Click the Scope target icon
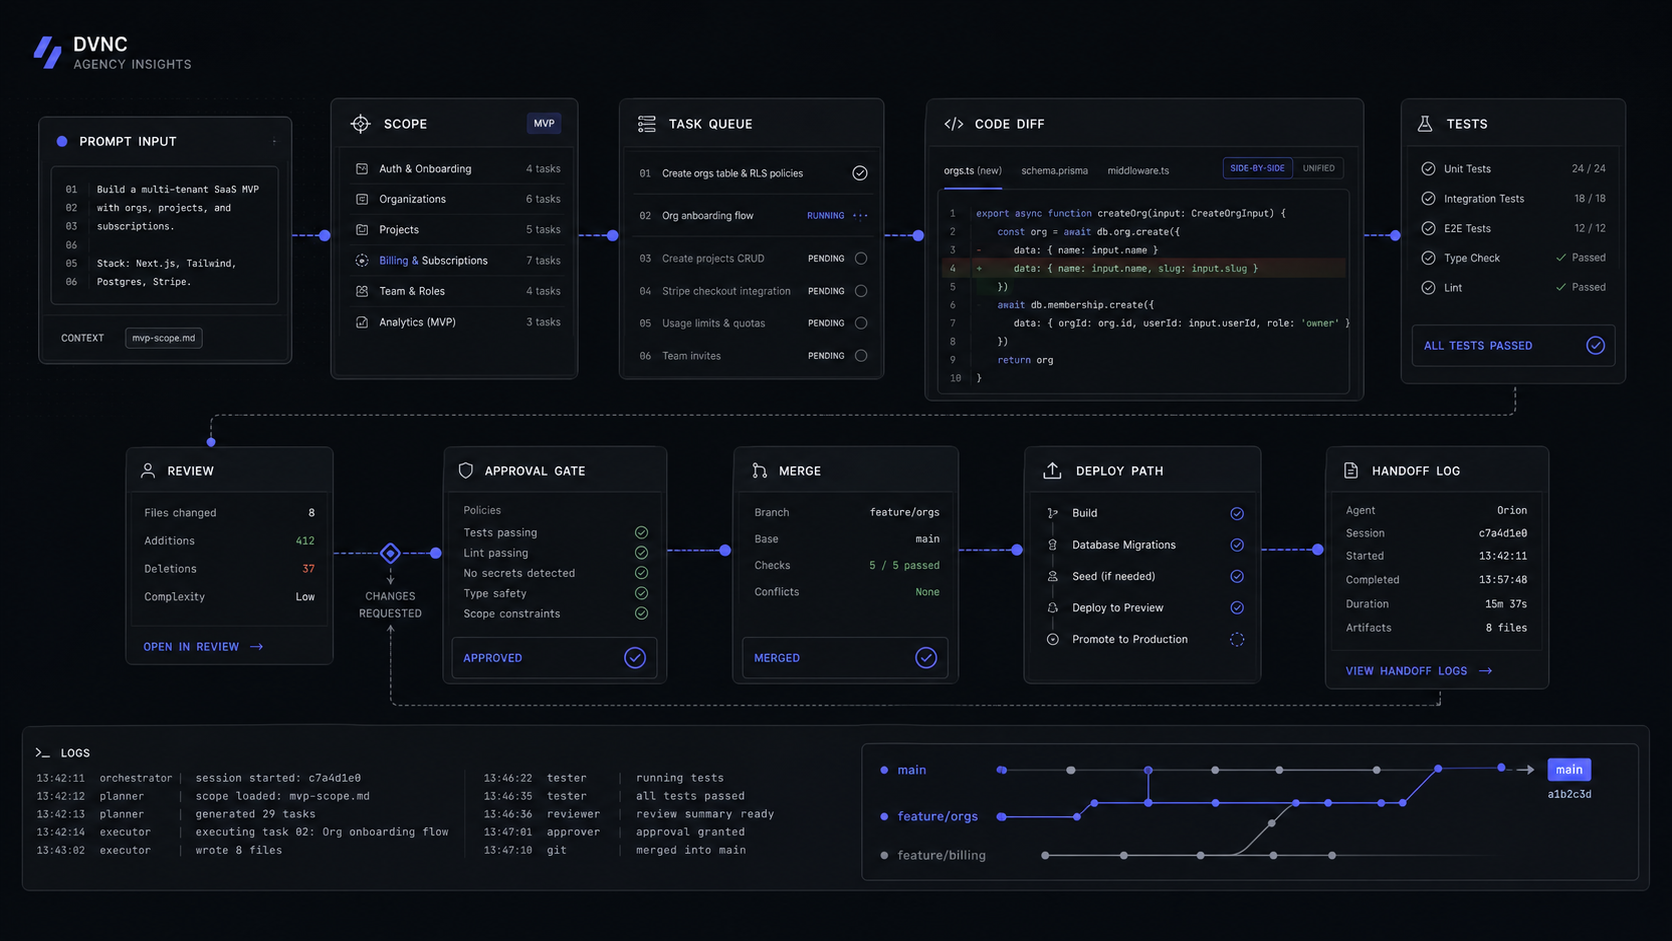Image resolution: width=1672 pixels, height=941 pixels. 360,123
